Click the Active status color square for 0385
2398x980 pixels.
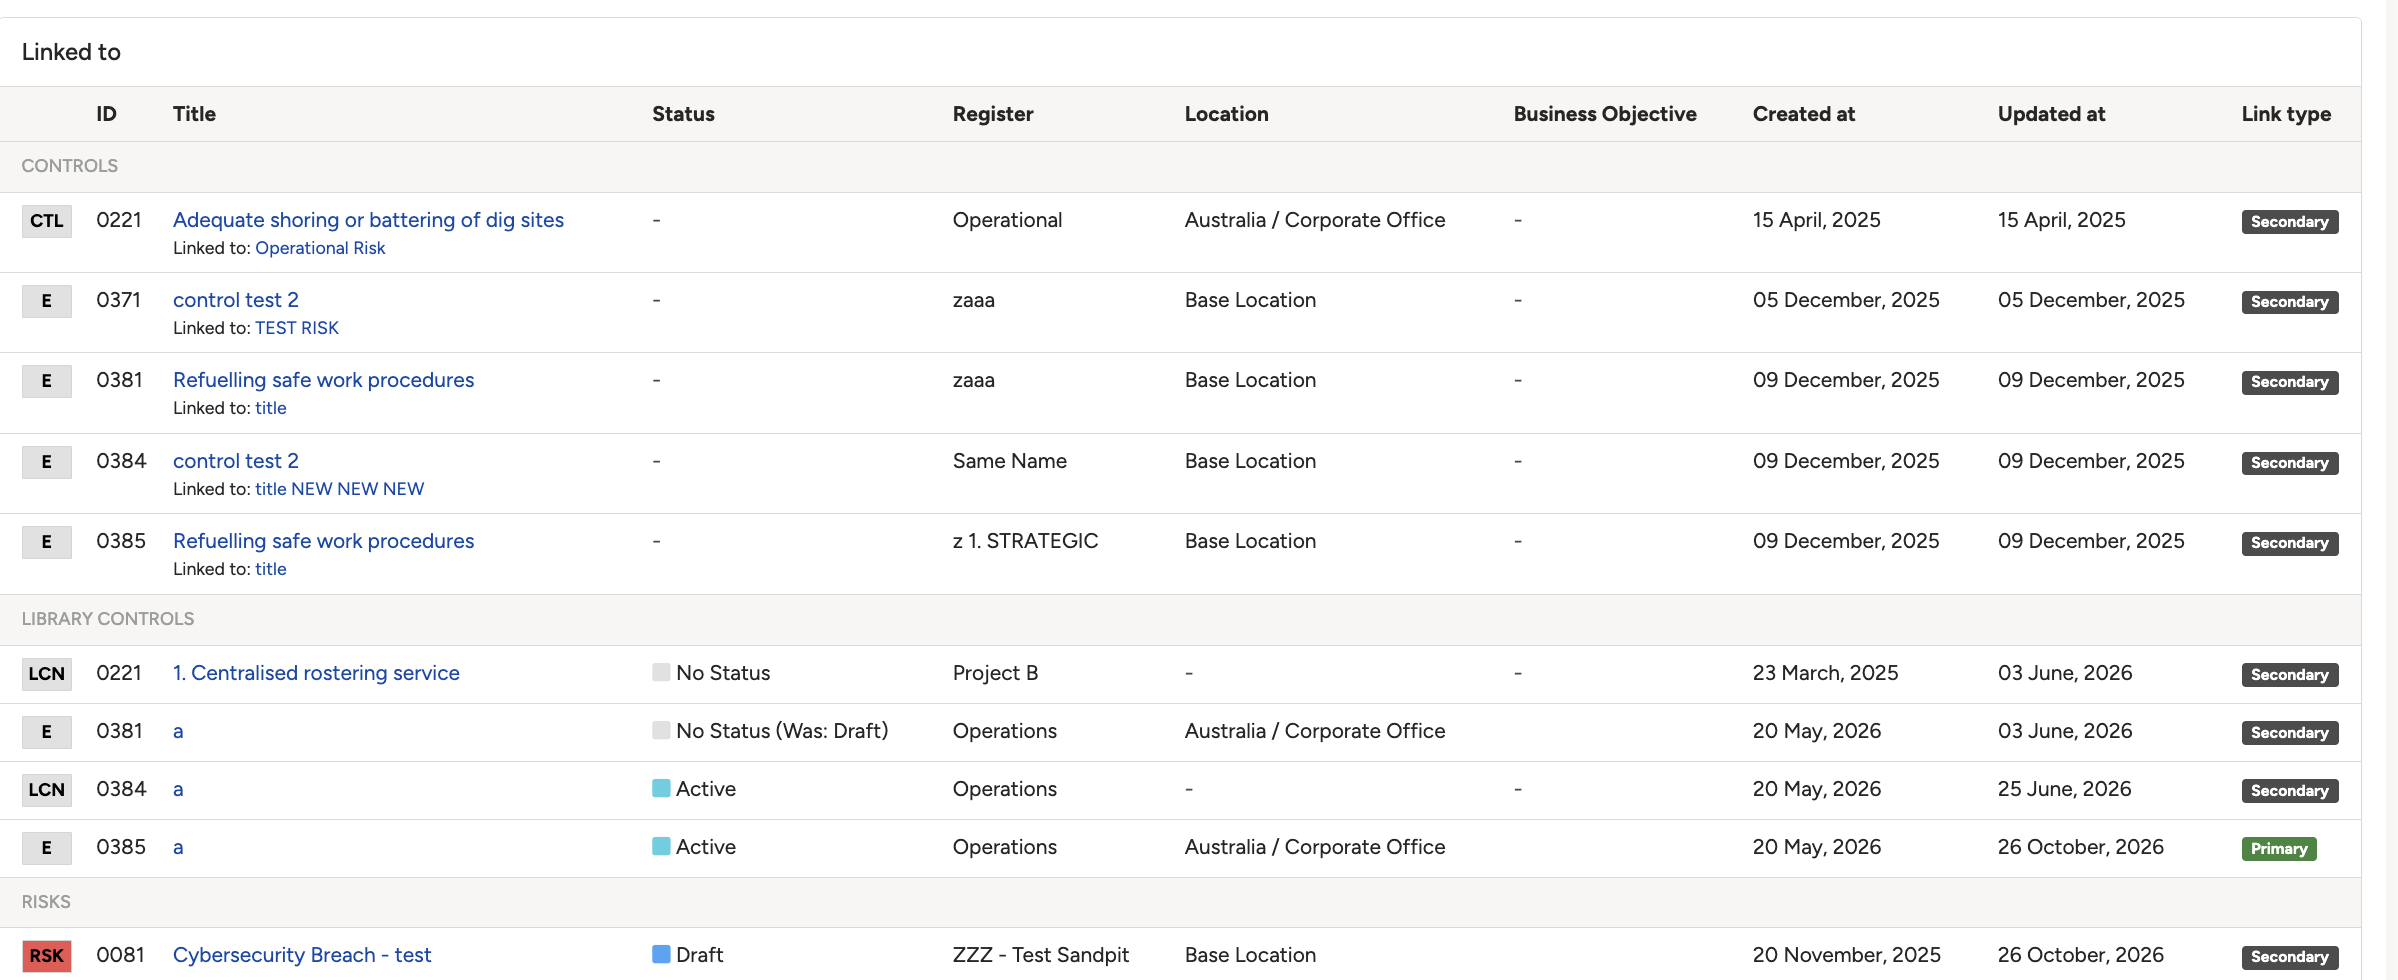pos(661,846)
